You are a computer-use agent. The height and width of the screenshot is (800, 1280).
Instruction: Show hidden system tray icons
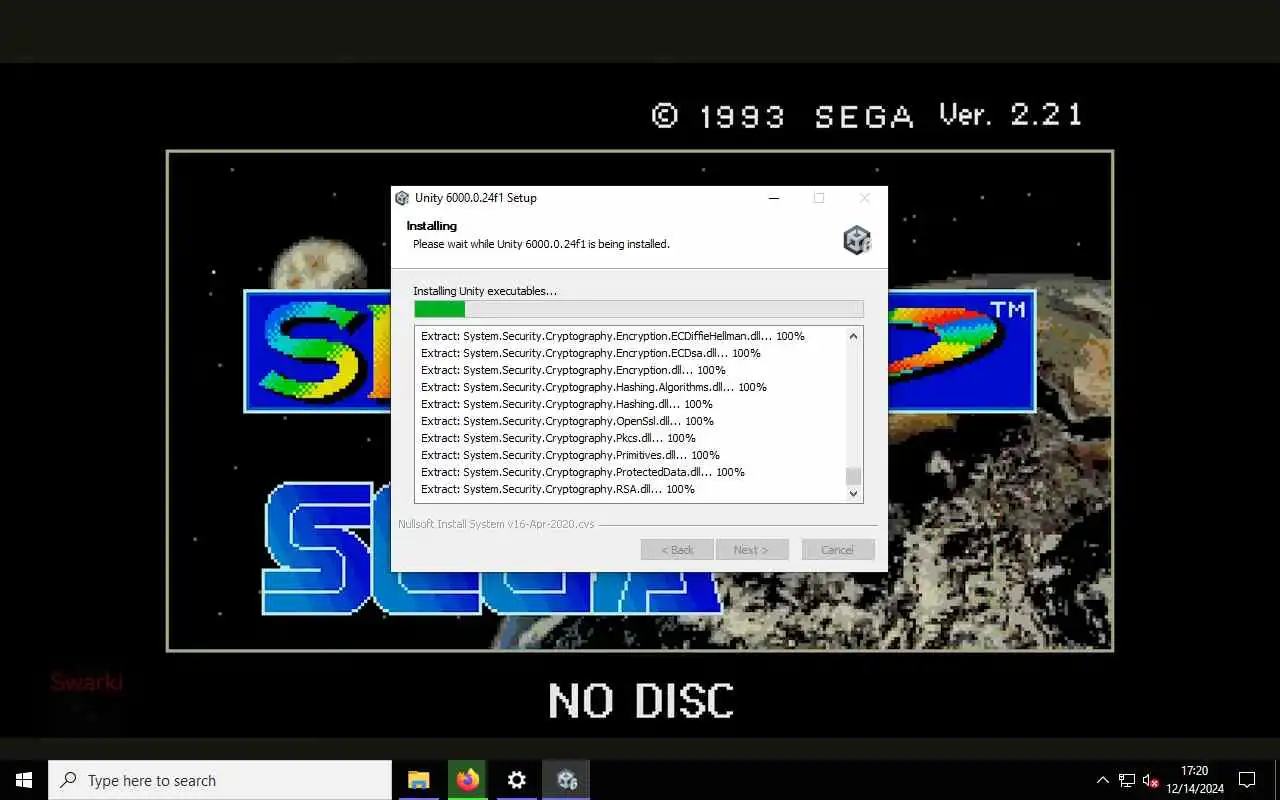pyautogui.click(x=1103, y=780)
